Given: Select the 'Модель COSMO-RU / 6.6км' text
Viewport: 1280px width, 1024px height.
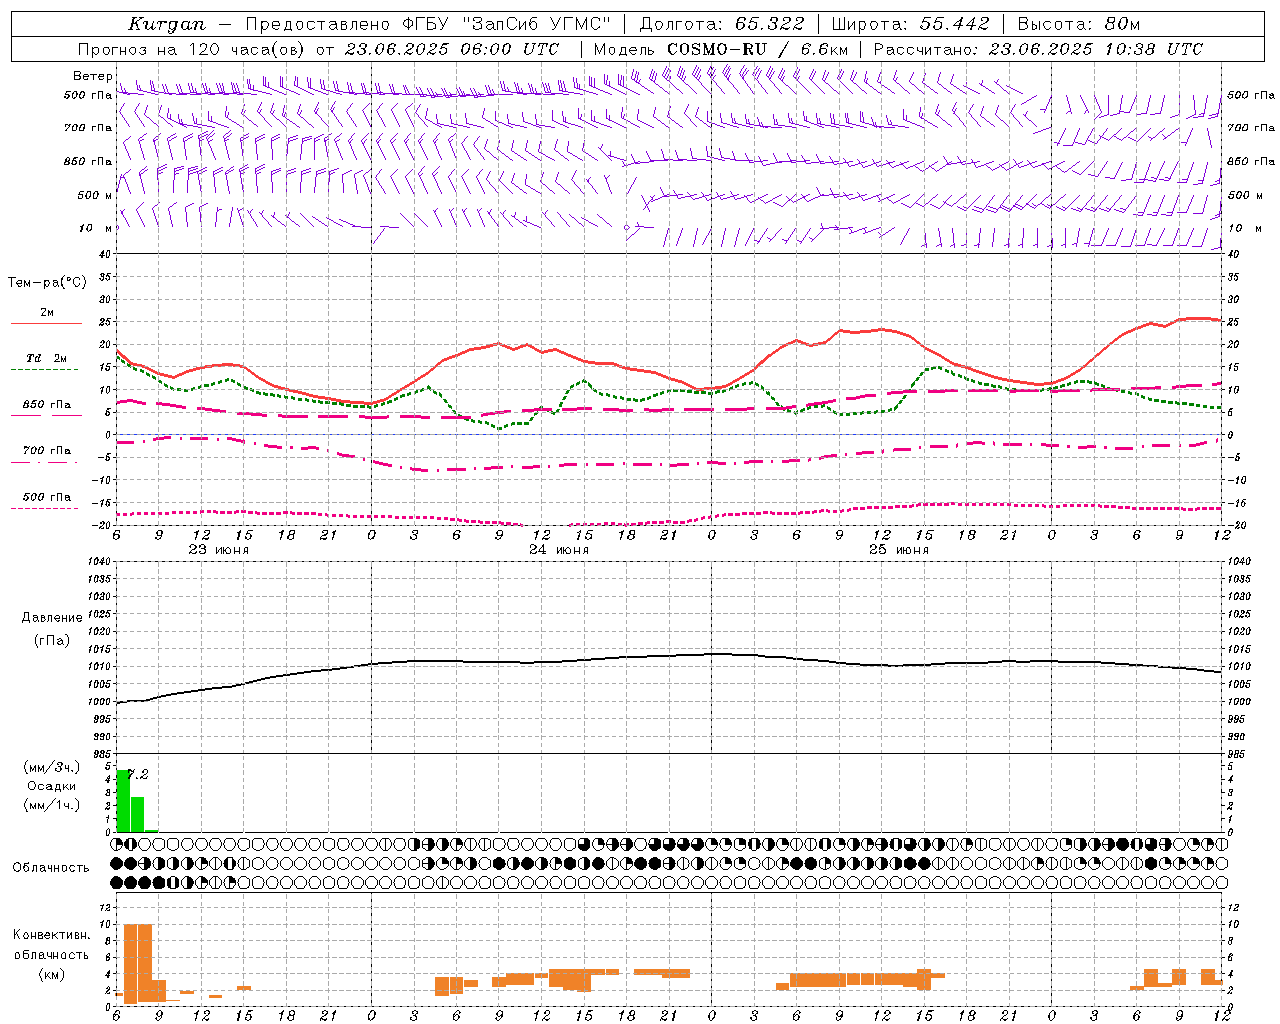Looking at the screenshot, I should click(x=721, y=49).
